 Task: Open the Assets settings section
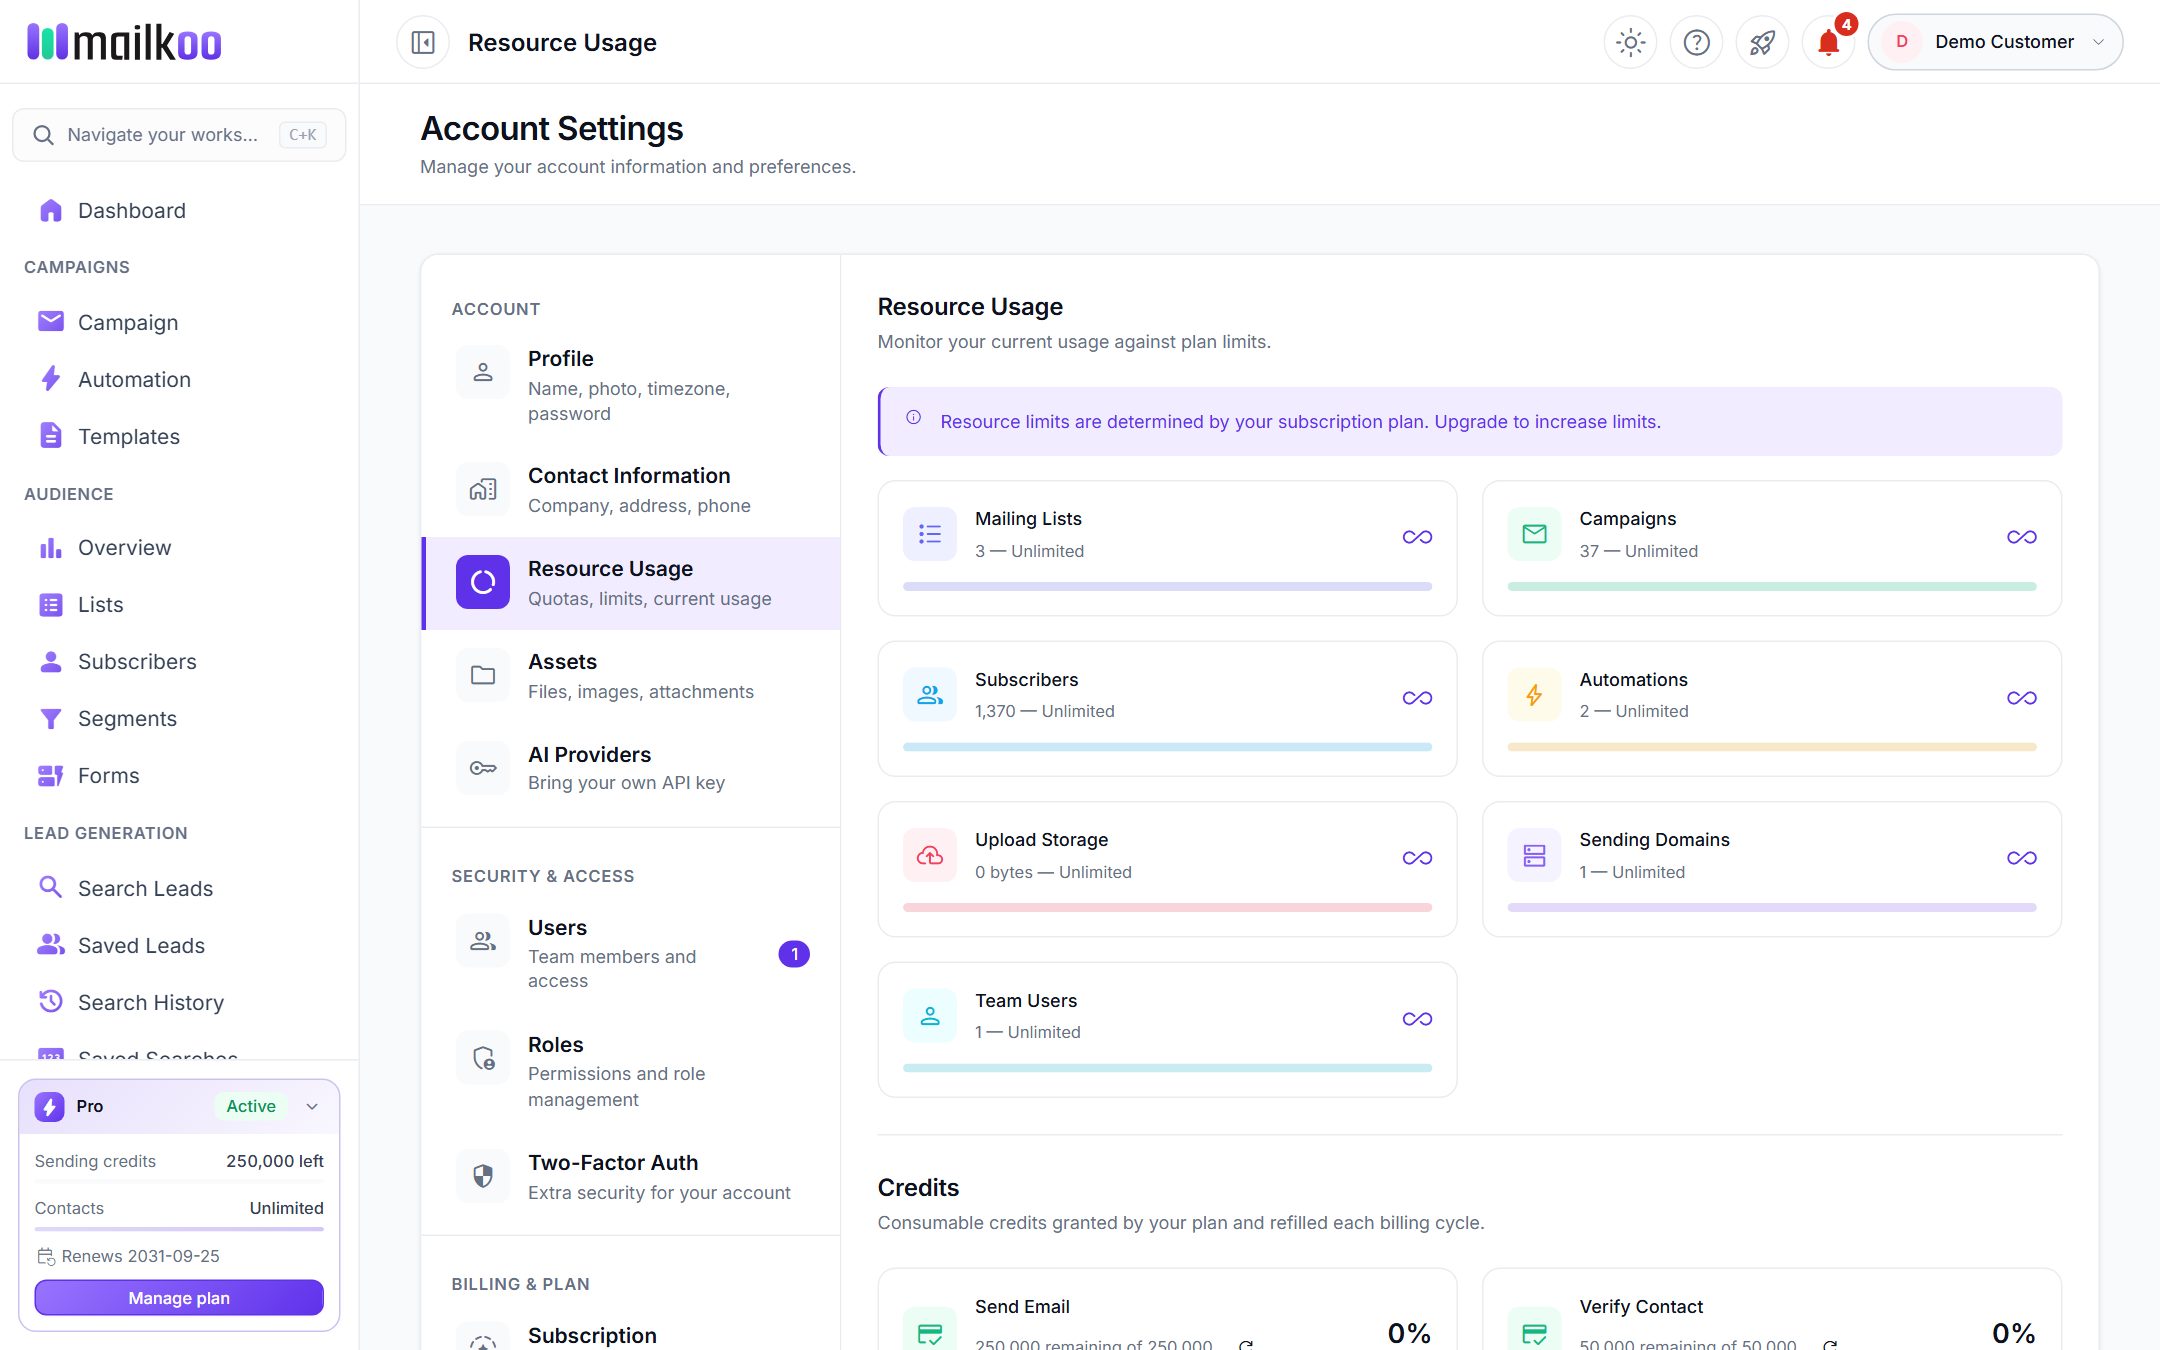click(631, 676)
